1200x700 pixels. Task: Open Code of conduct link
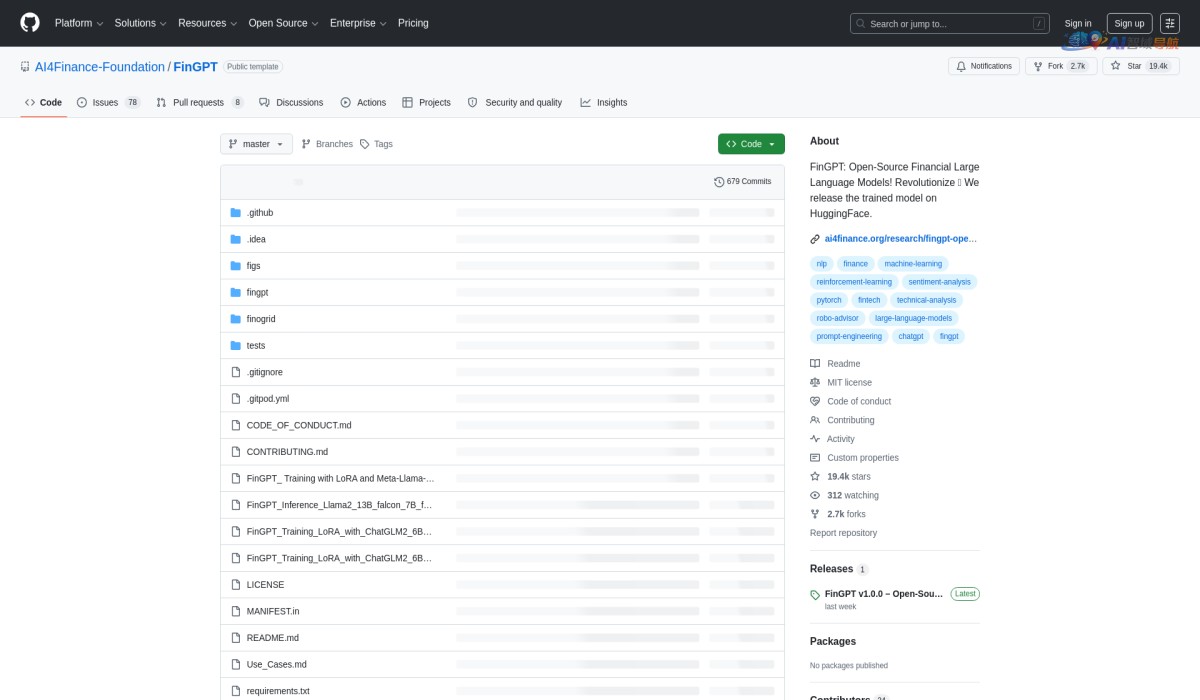click(x=859, y=401)
